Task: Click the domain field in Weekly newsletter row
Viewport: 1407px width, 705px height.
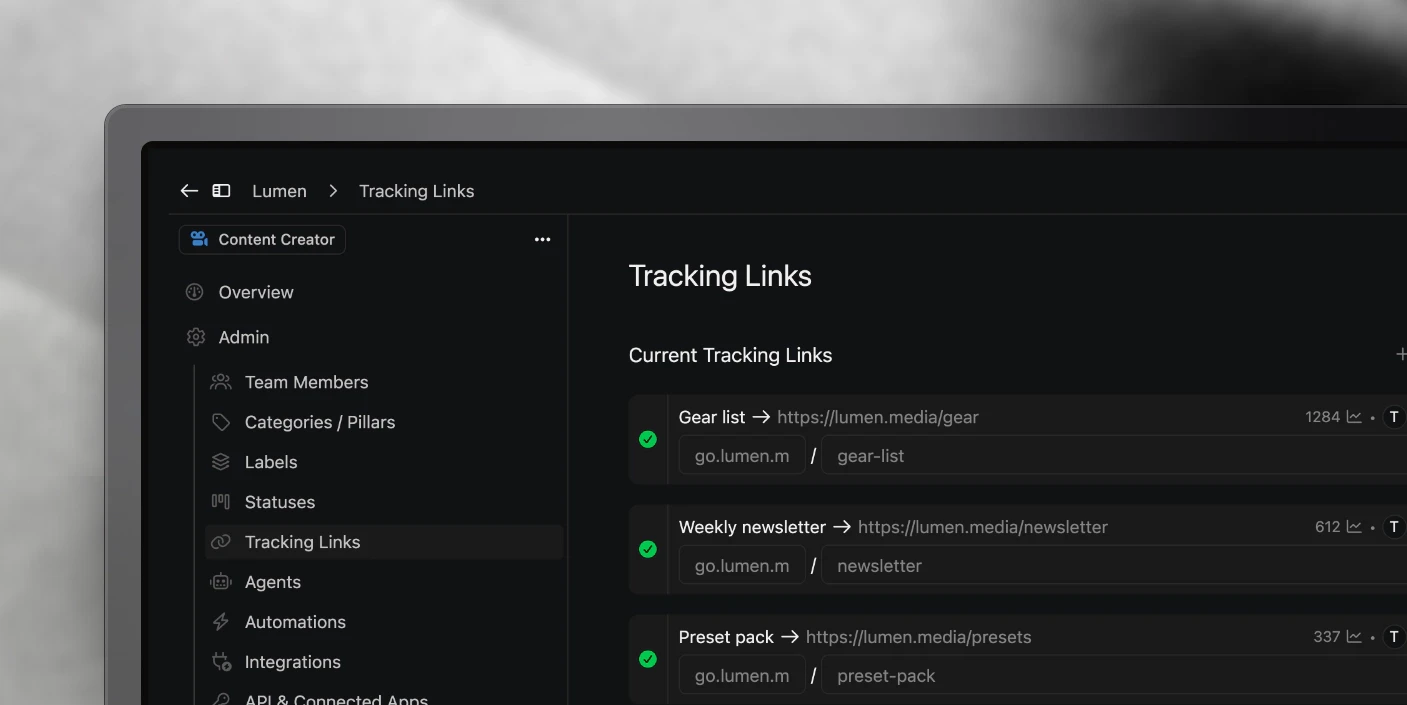Action: pos(742,566)
